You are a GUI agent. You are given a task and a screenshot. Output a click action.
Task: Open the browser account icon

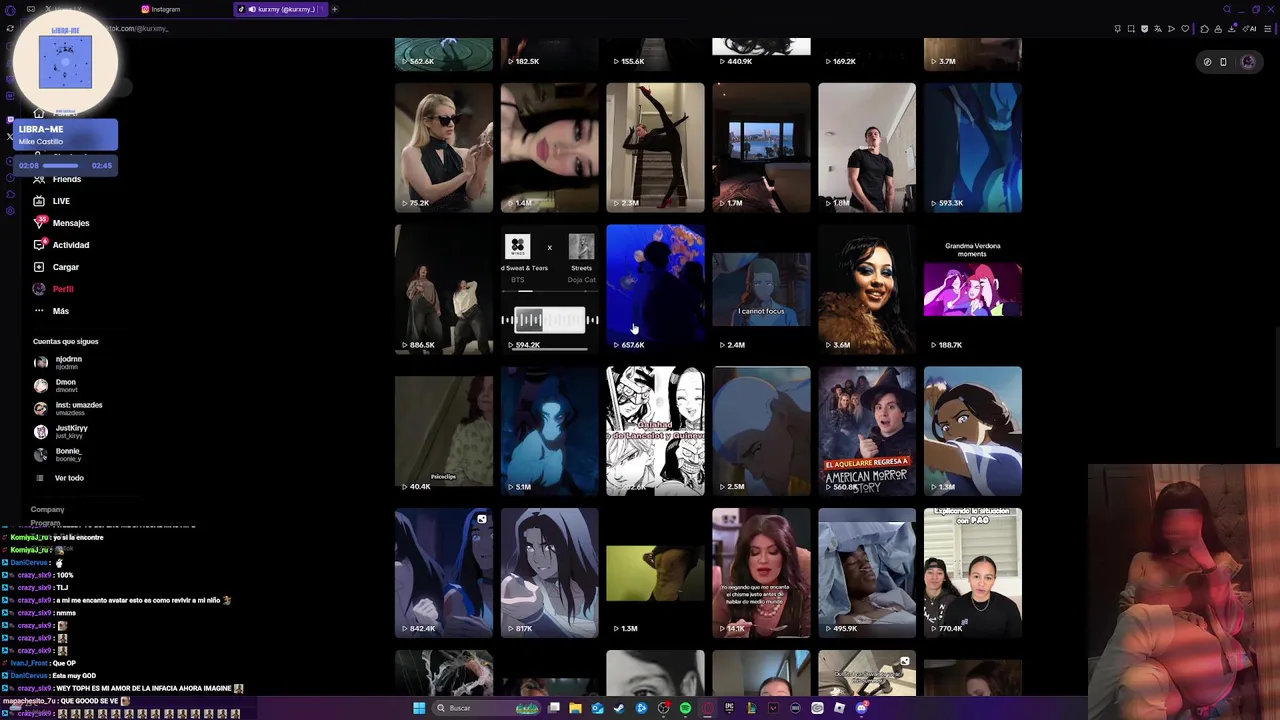click(1218, 29)
